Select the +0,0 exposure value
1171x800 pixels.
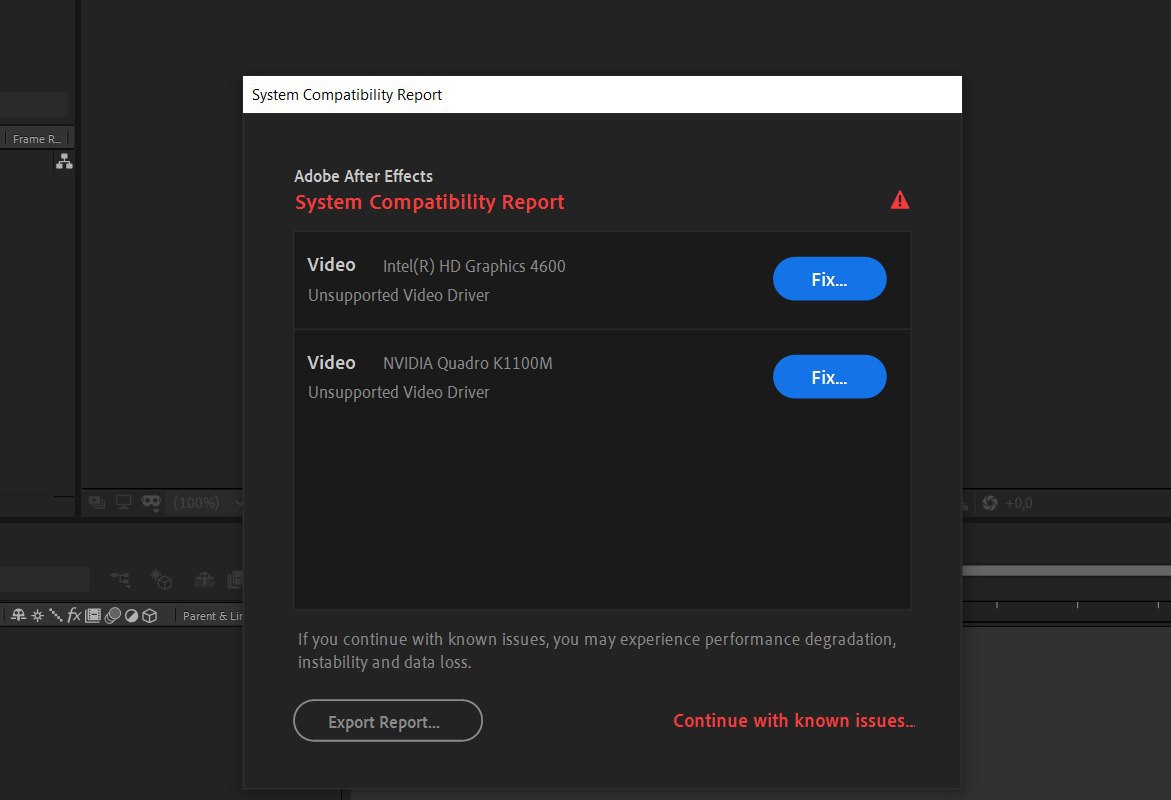(x=1019, y=503)
